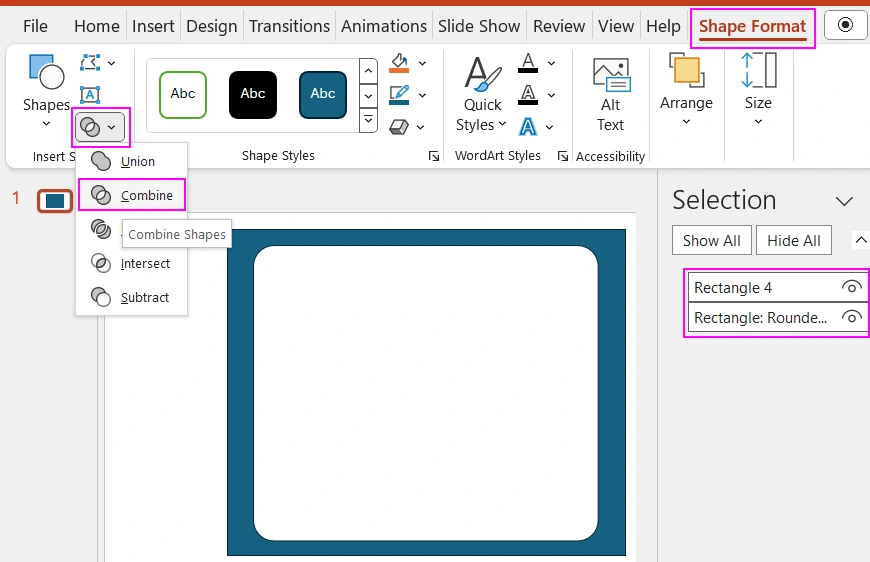This screenshot has width=870, height=562.
Task: Click the Text Fill icon
Action: [x=528, y=63]
